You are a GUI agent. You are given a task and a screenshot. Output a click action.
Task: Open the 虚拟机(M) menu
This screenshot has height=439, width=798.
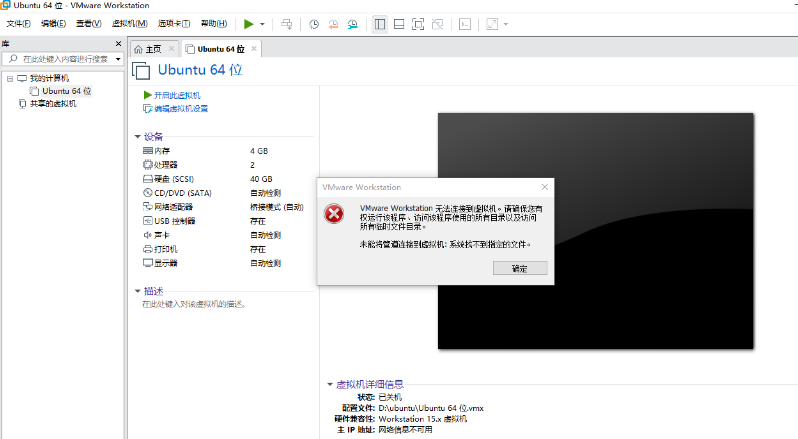tap(129, 23)
